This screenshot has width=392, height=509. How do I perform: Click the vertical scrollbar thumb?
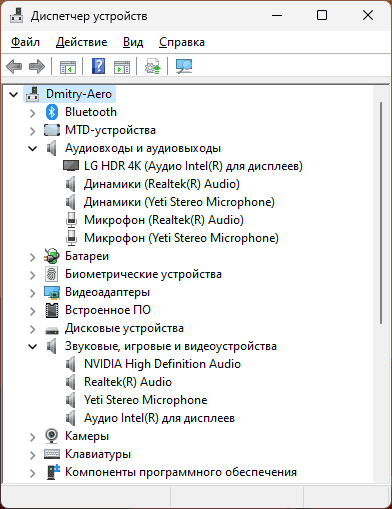pos(381,213)
